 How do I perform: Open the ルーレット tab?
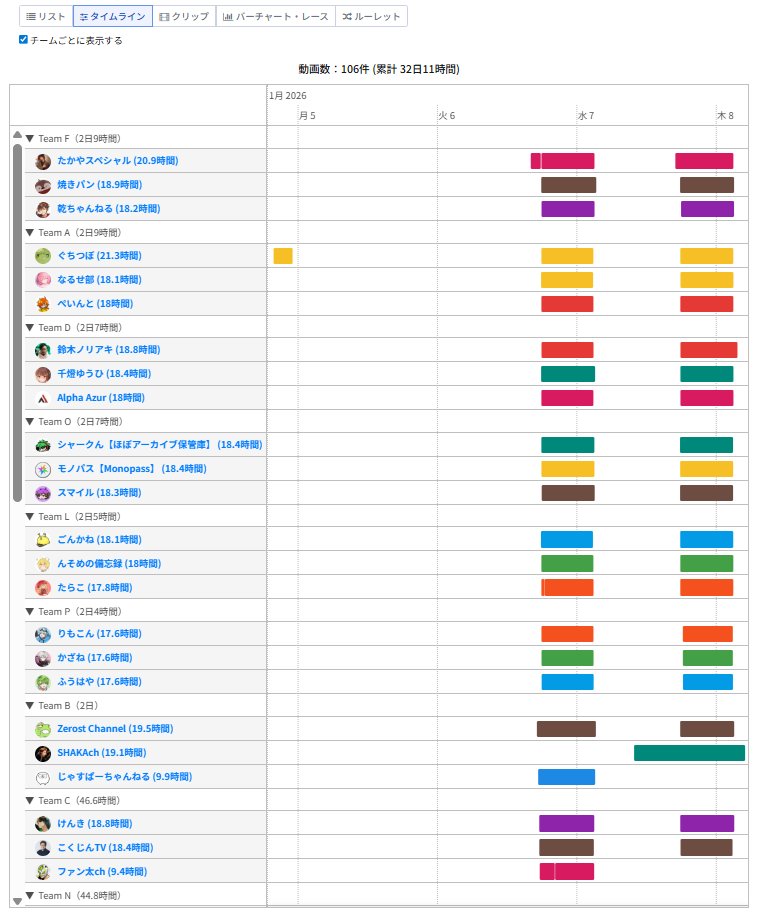(371, 16)
